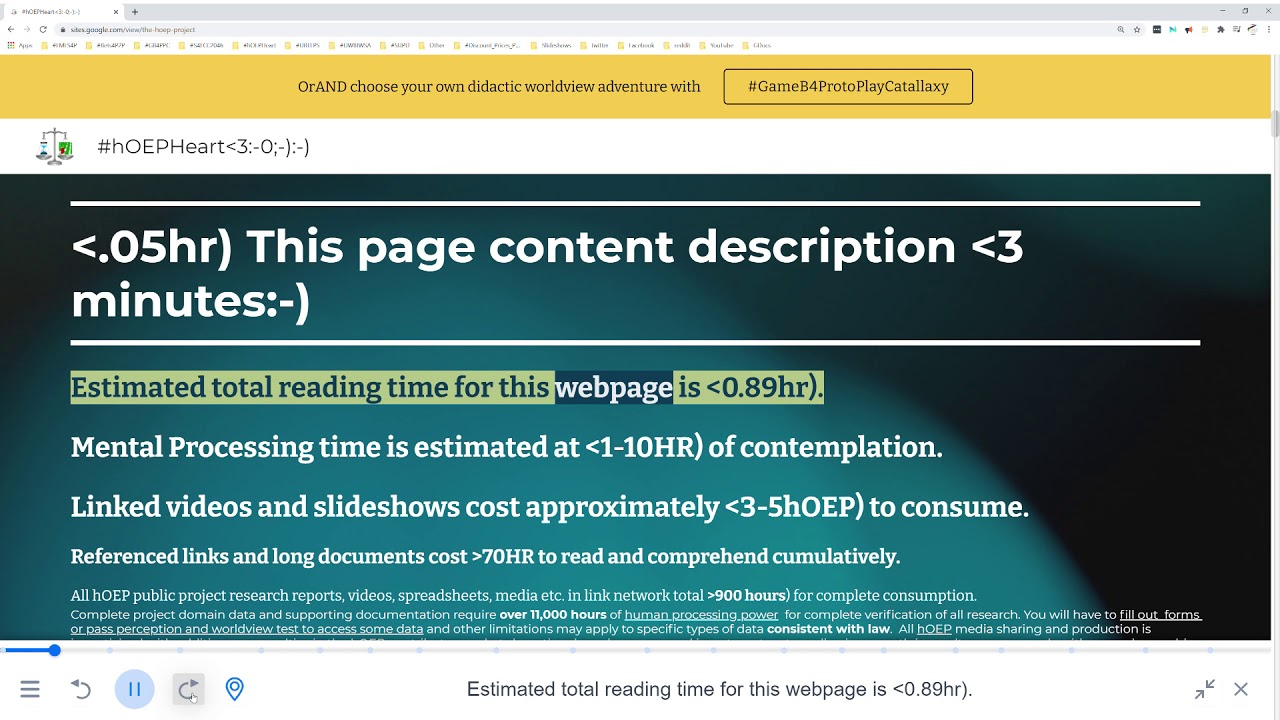
Task: Click the reader caption sentence text
Action: [x=719, y=689]
